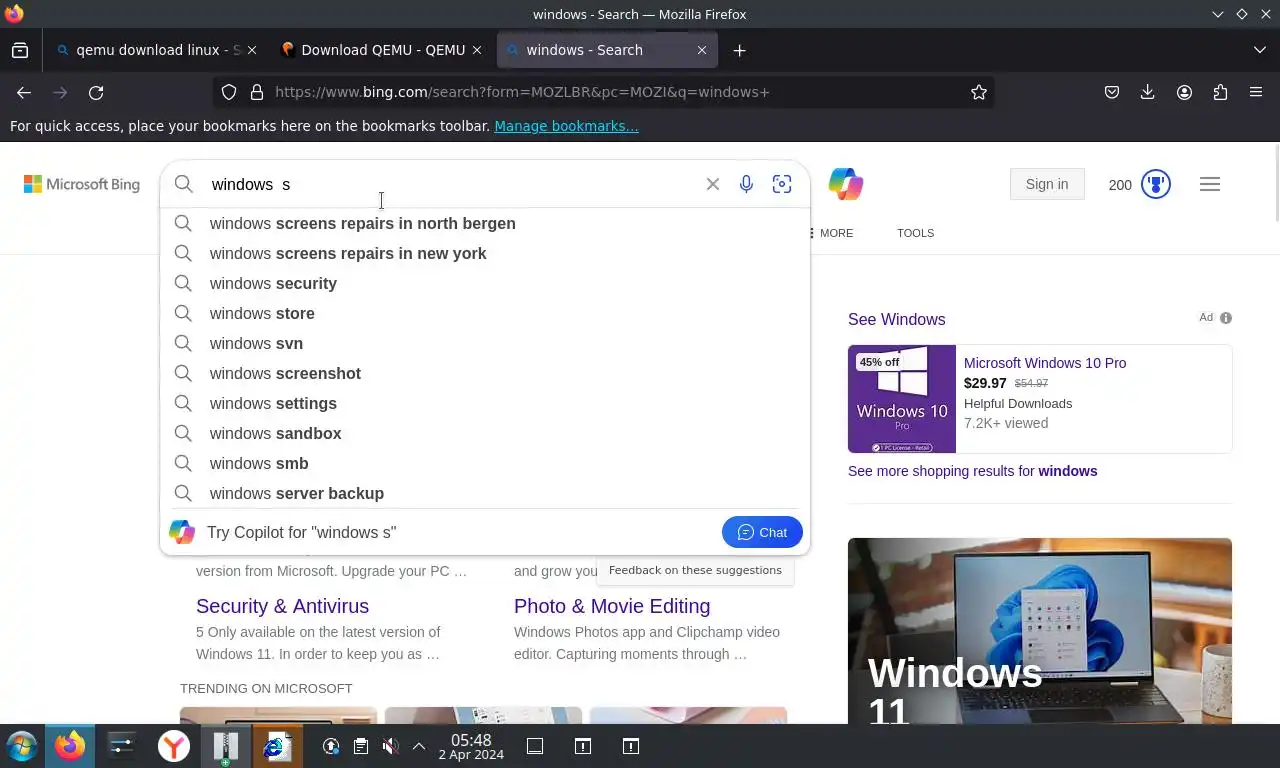This screenshot has width=1280, height=768.
Task: Choose suggestion windows store
Action: click(x=485, y=313)
